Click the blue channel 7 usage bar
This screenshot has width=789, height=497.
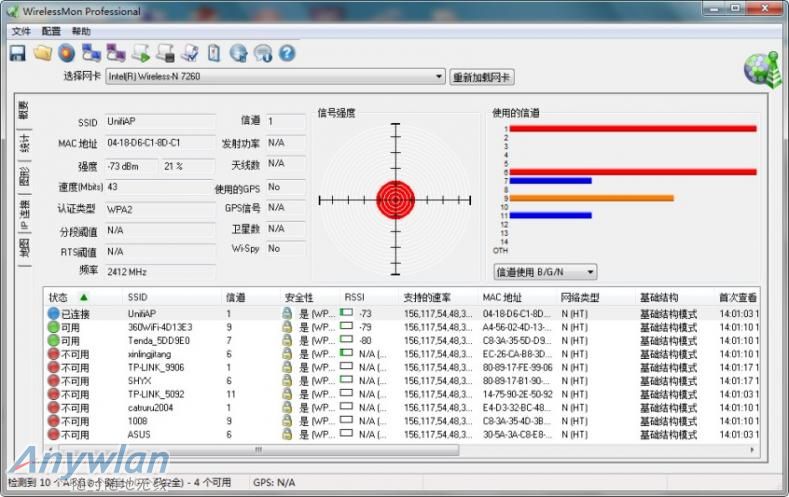click(550, 181)
